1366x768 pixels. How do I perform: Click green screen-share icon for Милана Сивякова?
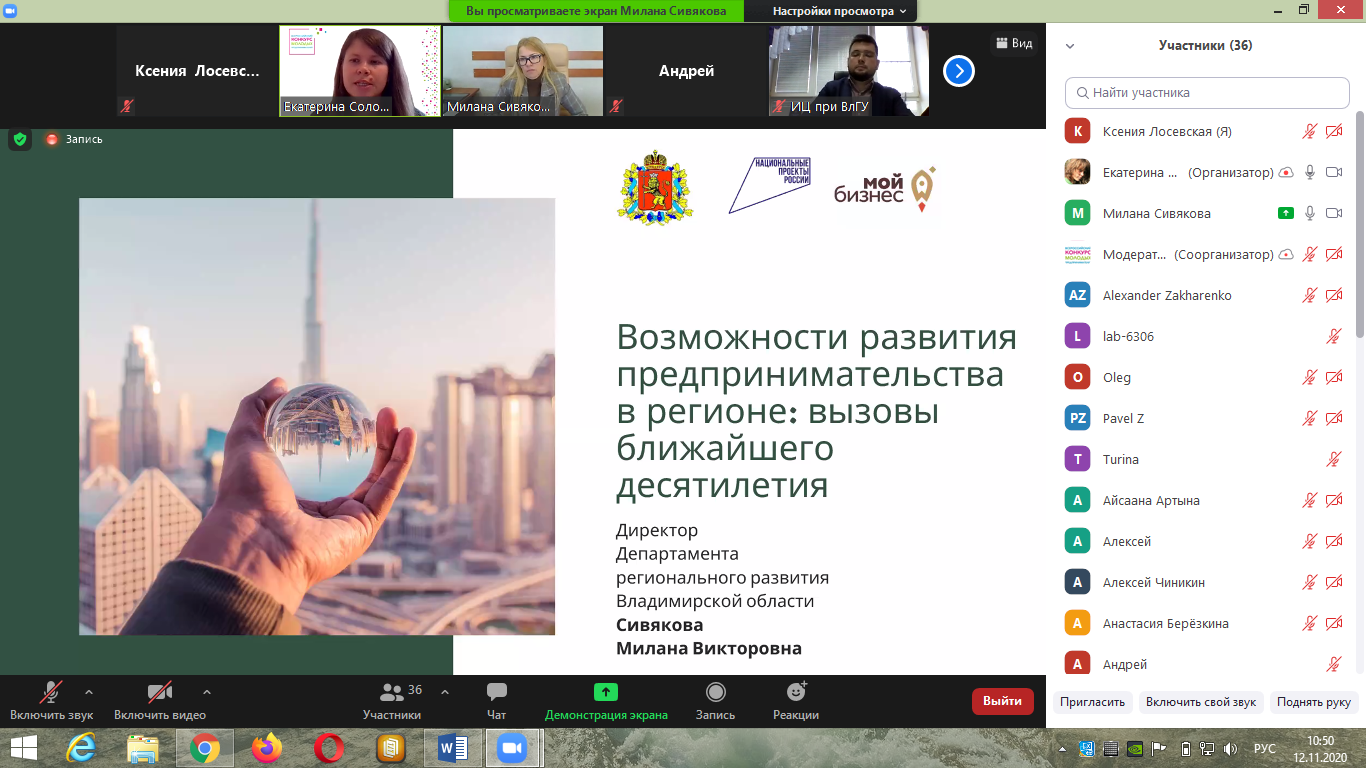tap(1285, 213)
